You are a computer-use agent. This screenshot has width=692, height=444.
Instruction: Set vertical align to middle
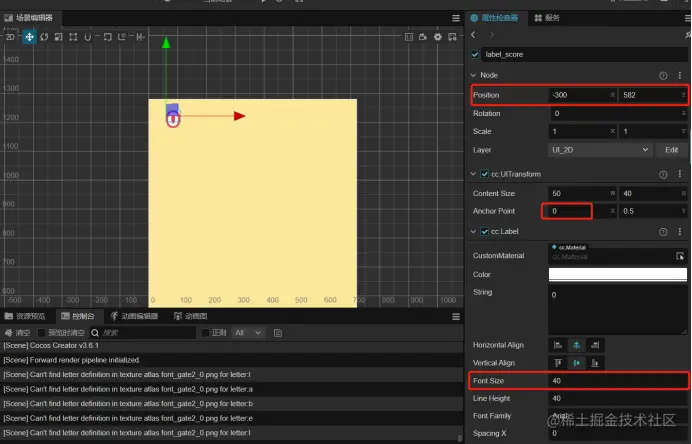[576, 363]
